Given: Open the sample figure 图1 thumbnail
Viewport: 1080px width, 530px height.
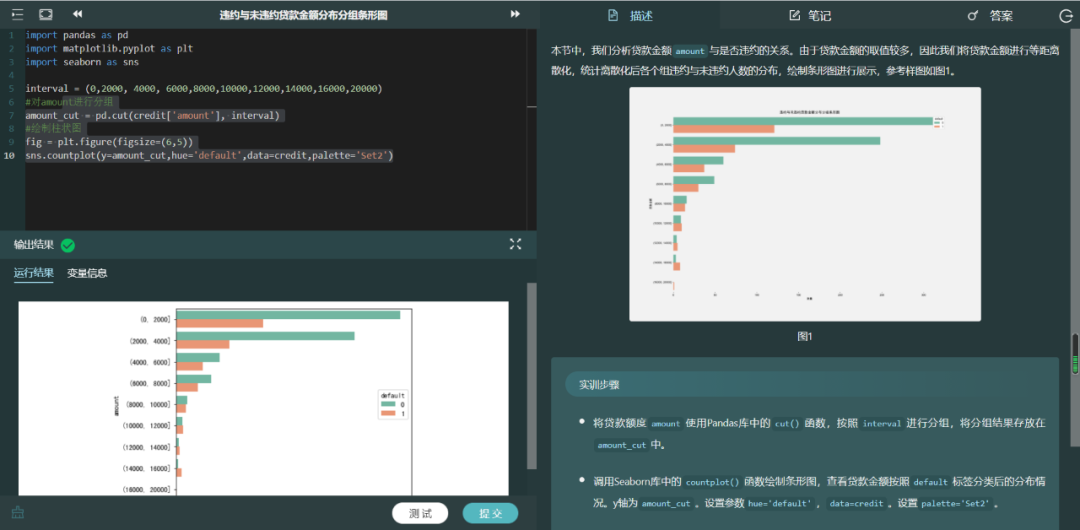Looking at the screenshot, I should pos(804,204).
